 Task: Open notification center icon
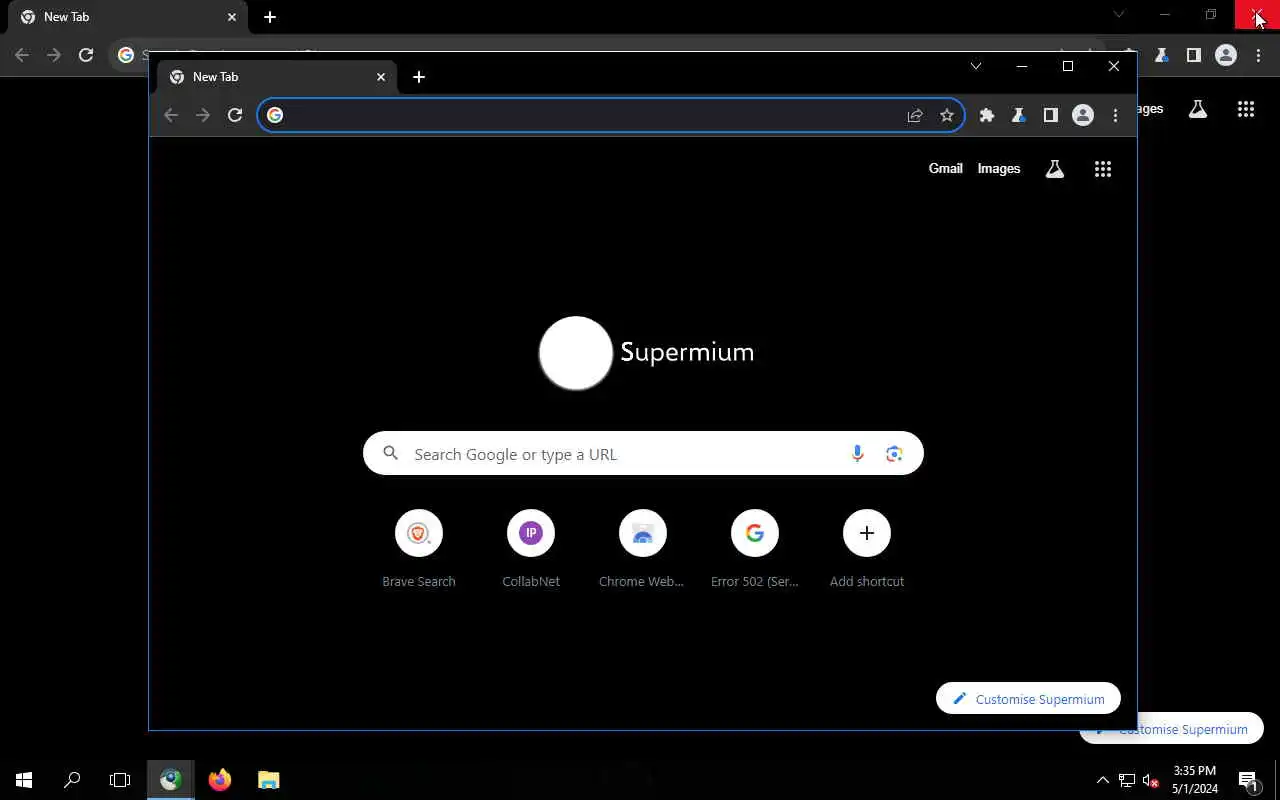coord(1248,780)
